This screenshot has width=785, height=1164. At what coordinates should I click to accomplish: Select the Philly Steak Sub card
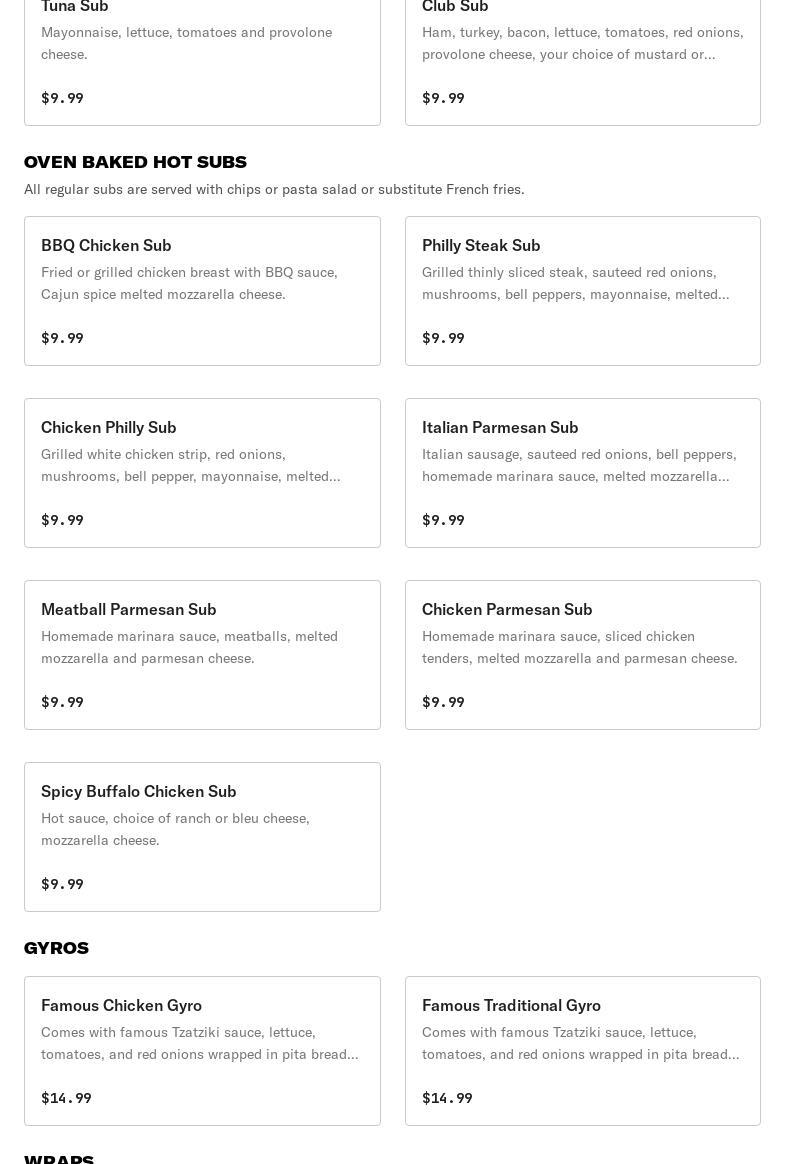point(582,290)
